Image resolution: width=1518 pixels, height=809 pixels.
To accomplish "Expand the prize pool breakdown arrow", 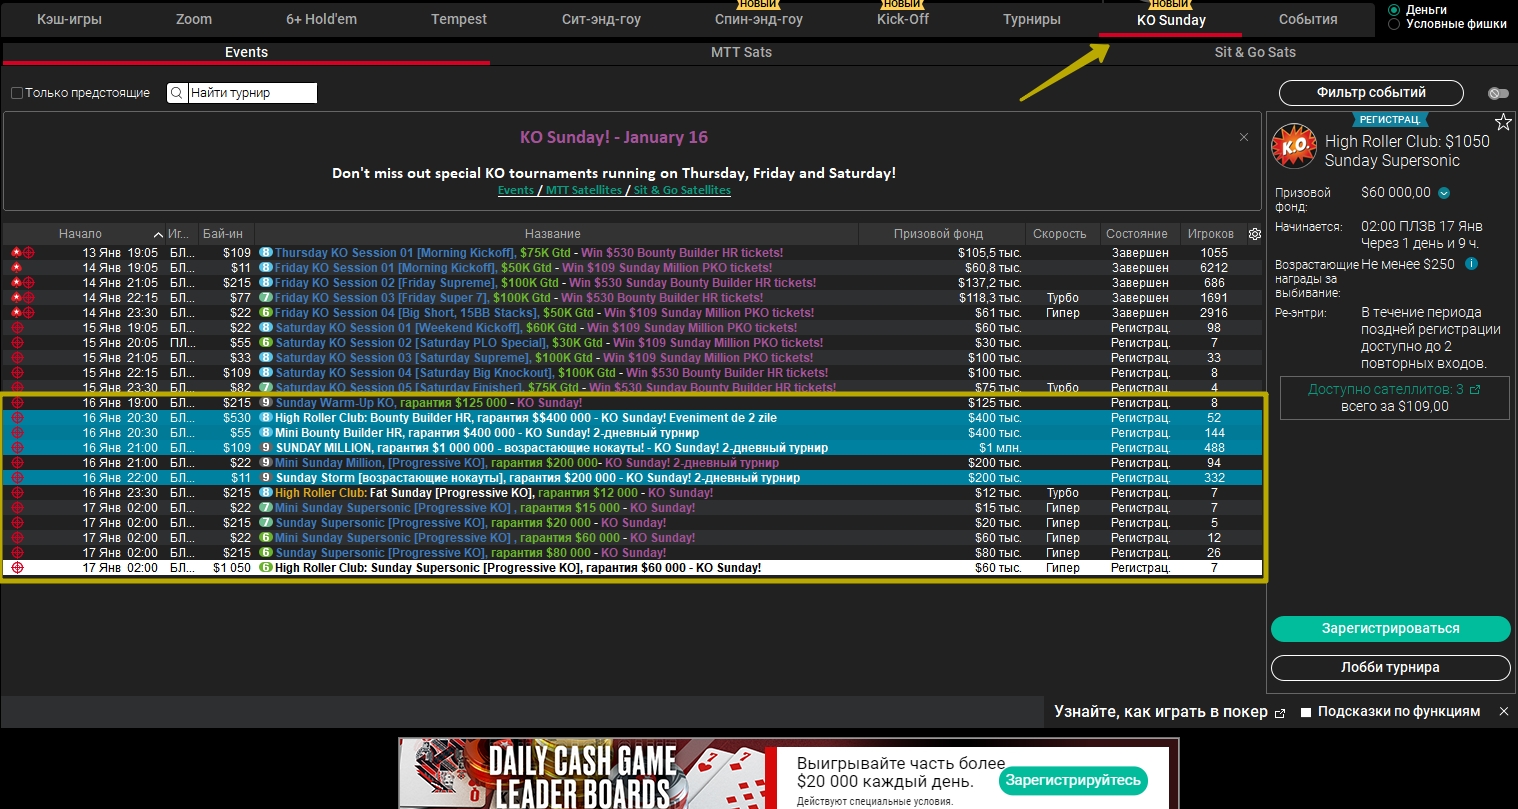I will pyautogui.click(x=1444, y=193).
